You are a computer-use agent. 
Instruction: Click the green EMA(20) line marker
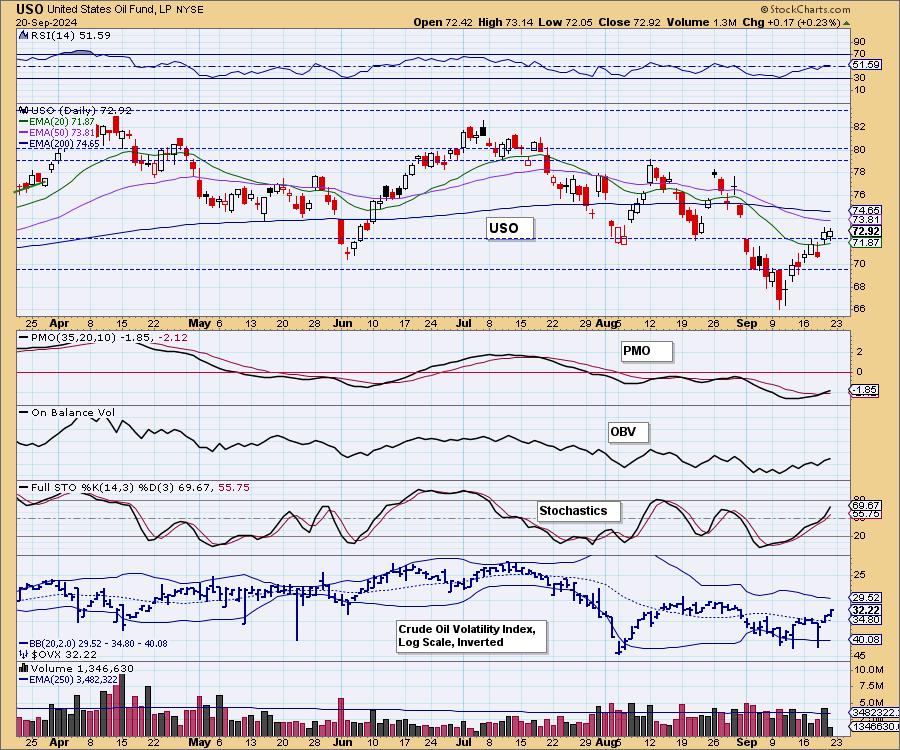click(x=24, y=122)
